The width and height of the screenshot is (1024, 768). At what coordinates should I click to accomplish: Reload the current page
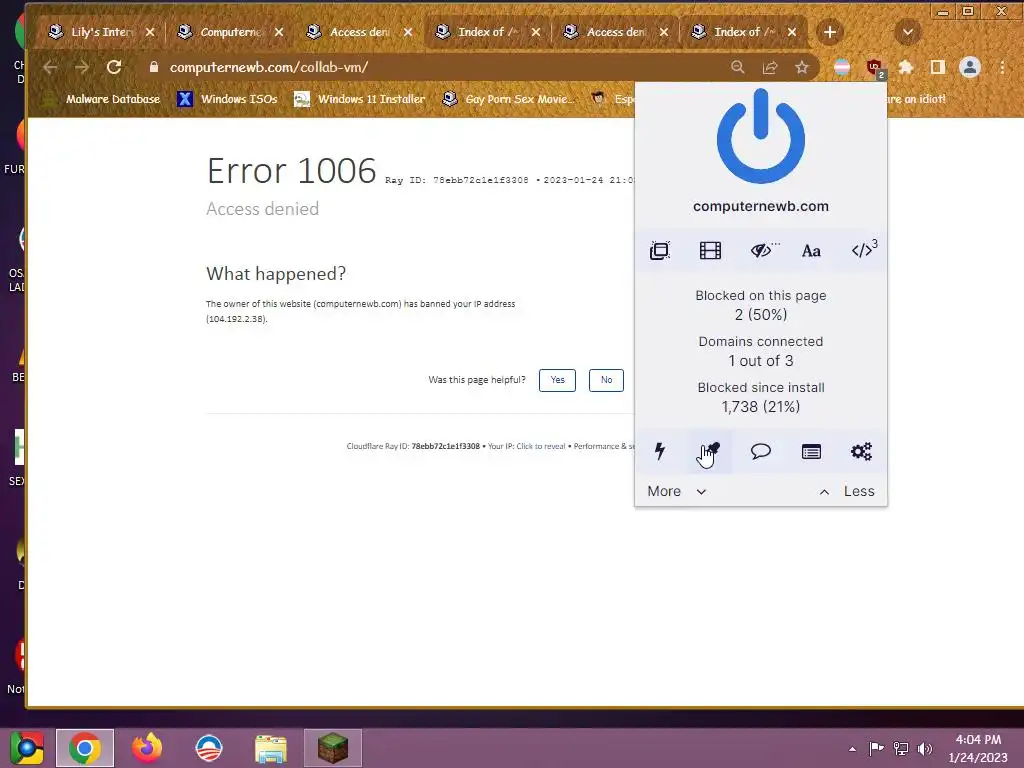[x=114, y=67]
